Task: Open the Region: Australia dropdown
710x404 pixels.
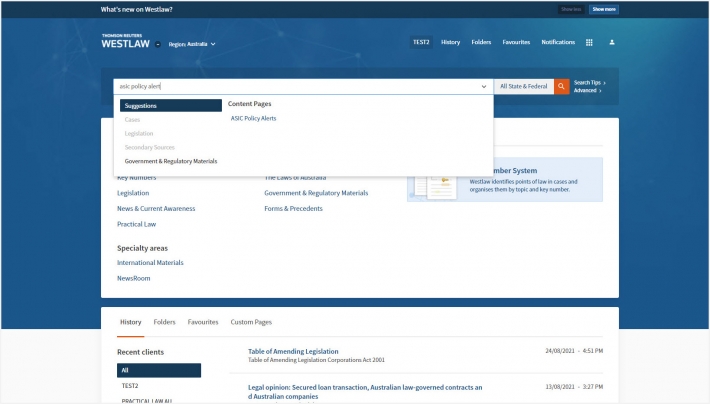Action: tap(192, 44)
